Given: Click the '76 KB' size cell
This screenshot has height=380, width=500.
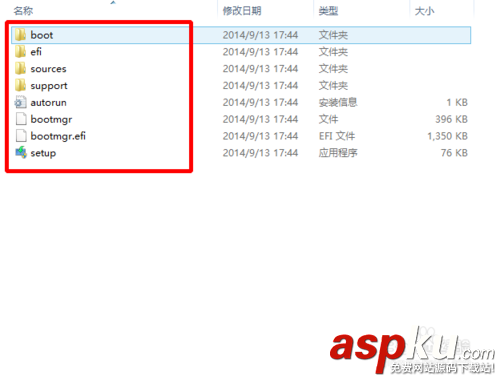Looking at the screenshot, I should (454, 153).
